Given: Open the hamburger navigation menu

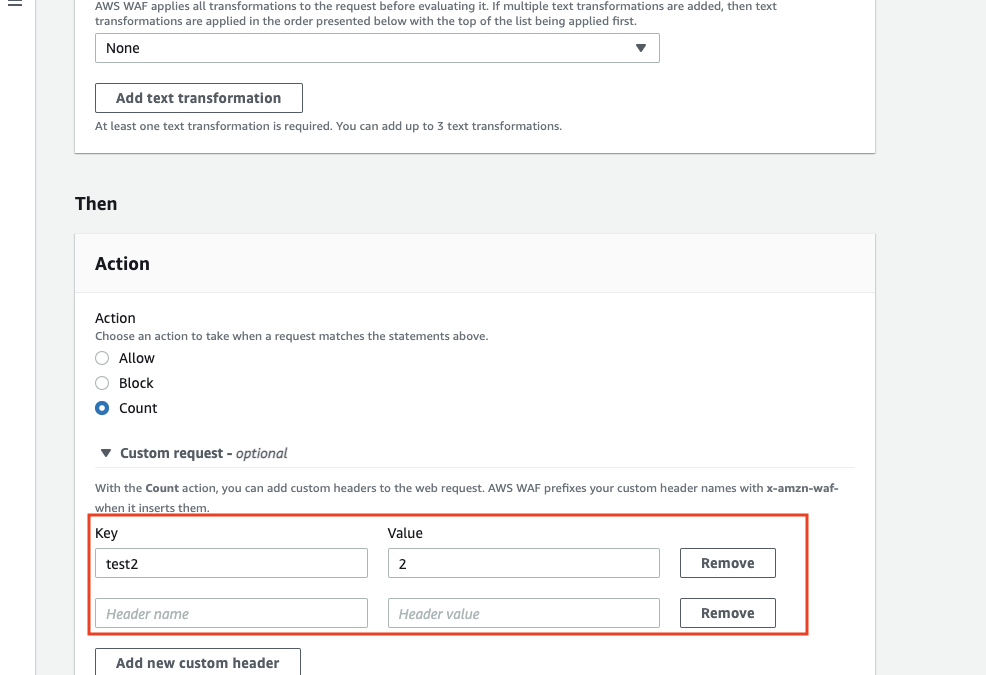Looking at the screenshot, I should point(14,3).
